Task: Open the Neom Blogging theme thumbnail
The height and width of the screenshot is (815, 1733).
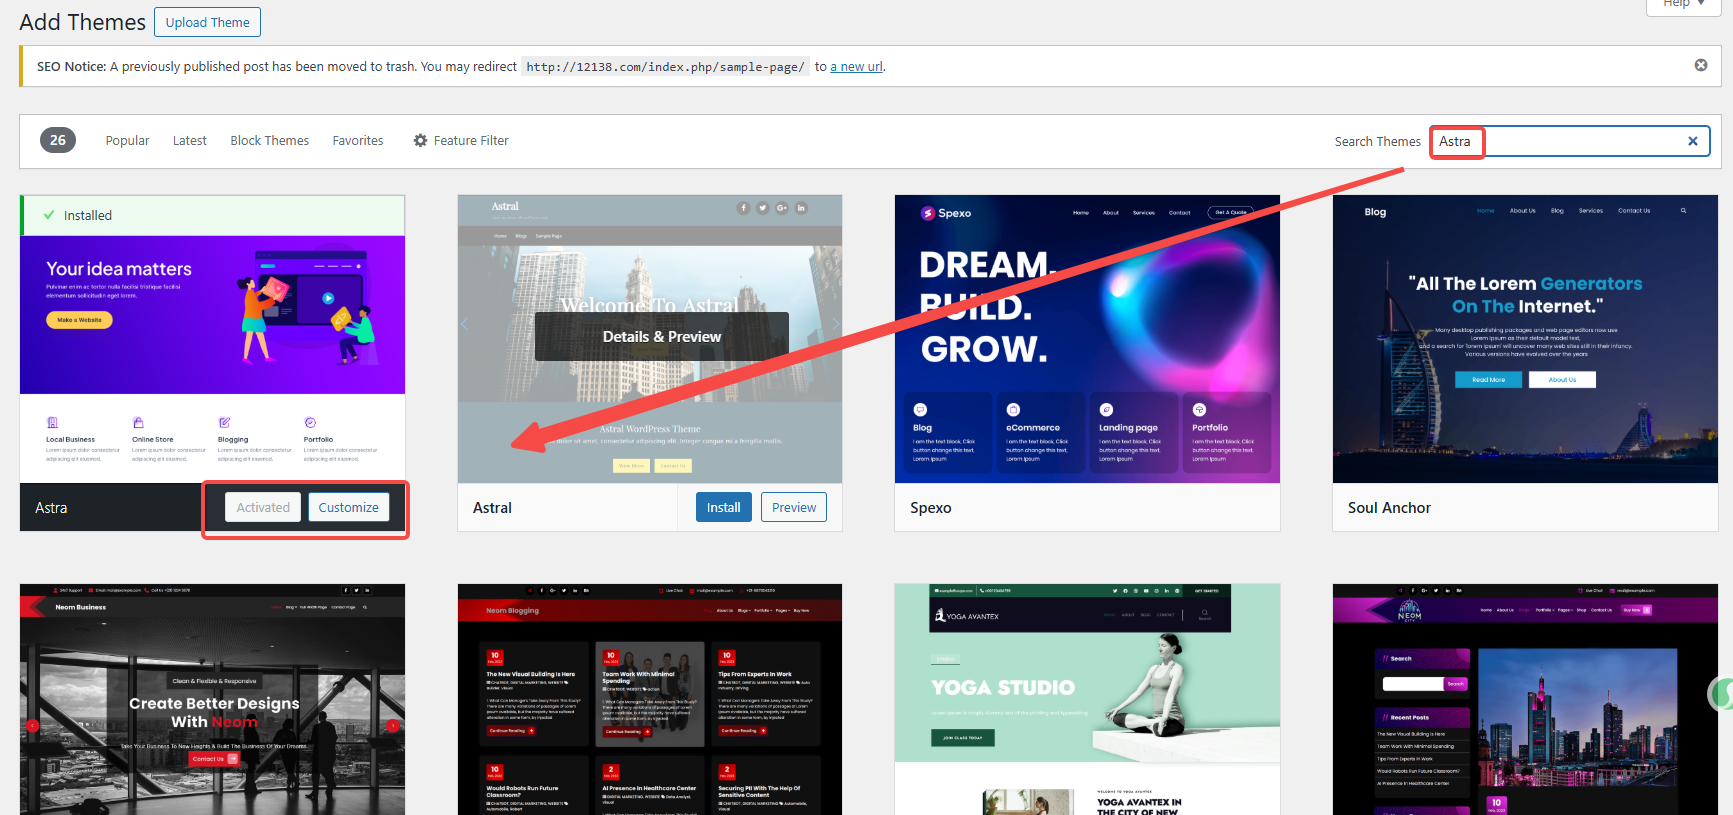Action: [650, 699]
